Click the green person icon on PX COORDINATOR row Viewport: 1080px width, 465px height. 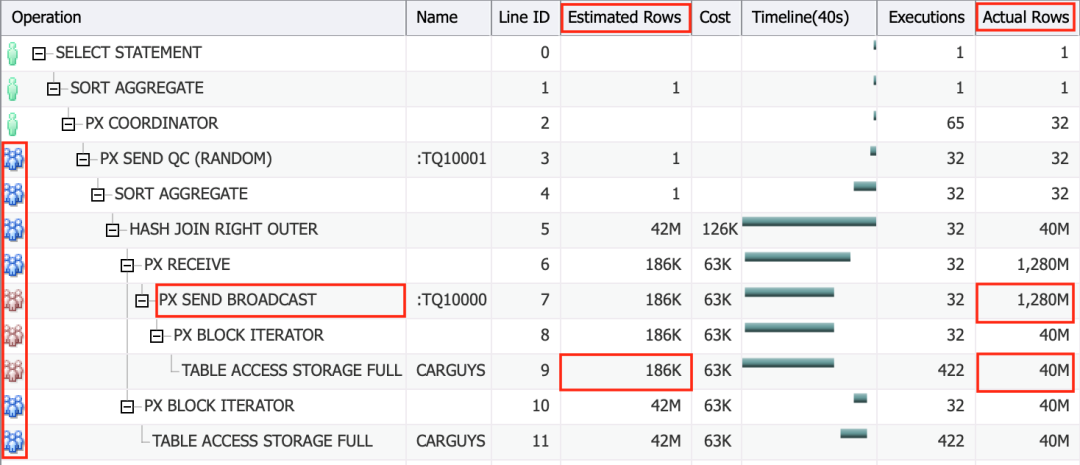(13, 124)
